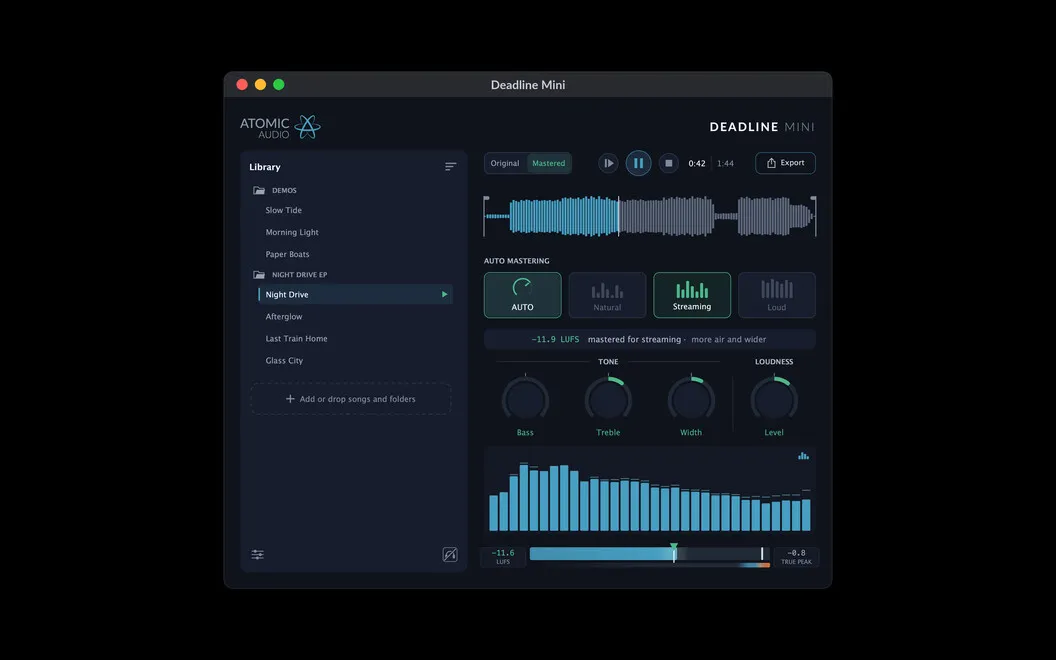1056x660 pixels.
Task: Select the song Glass City
Action: [284, 360]
